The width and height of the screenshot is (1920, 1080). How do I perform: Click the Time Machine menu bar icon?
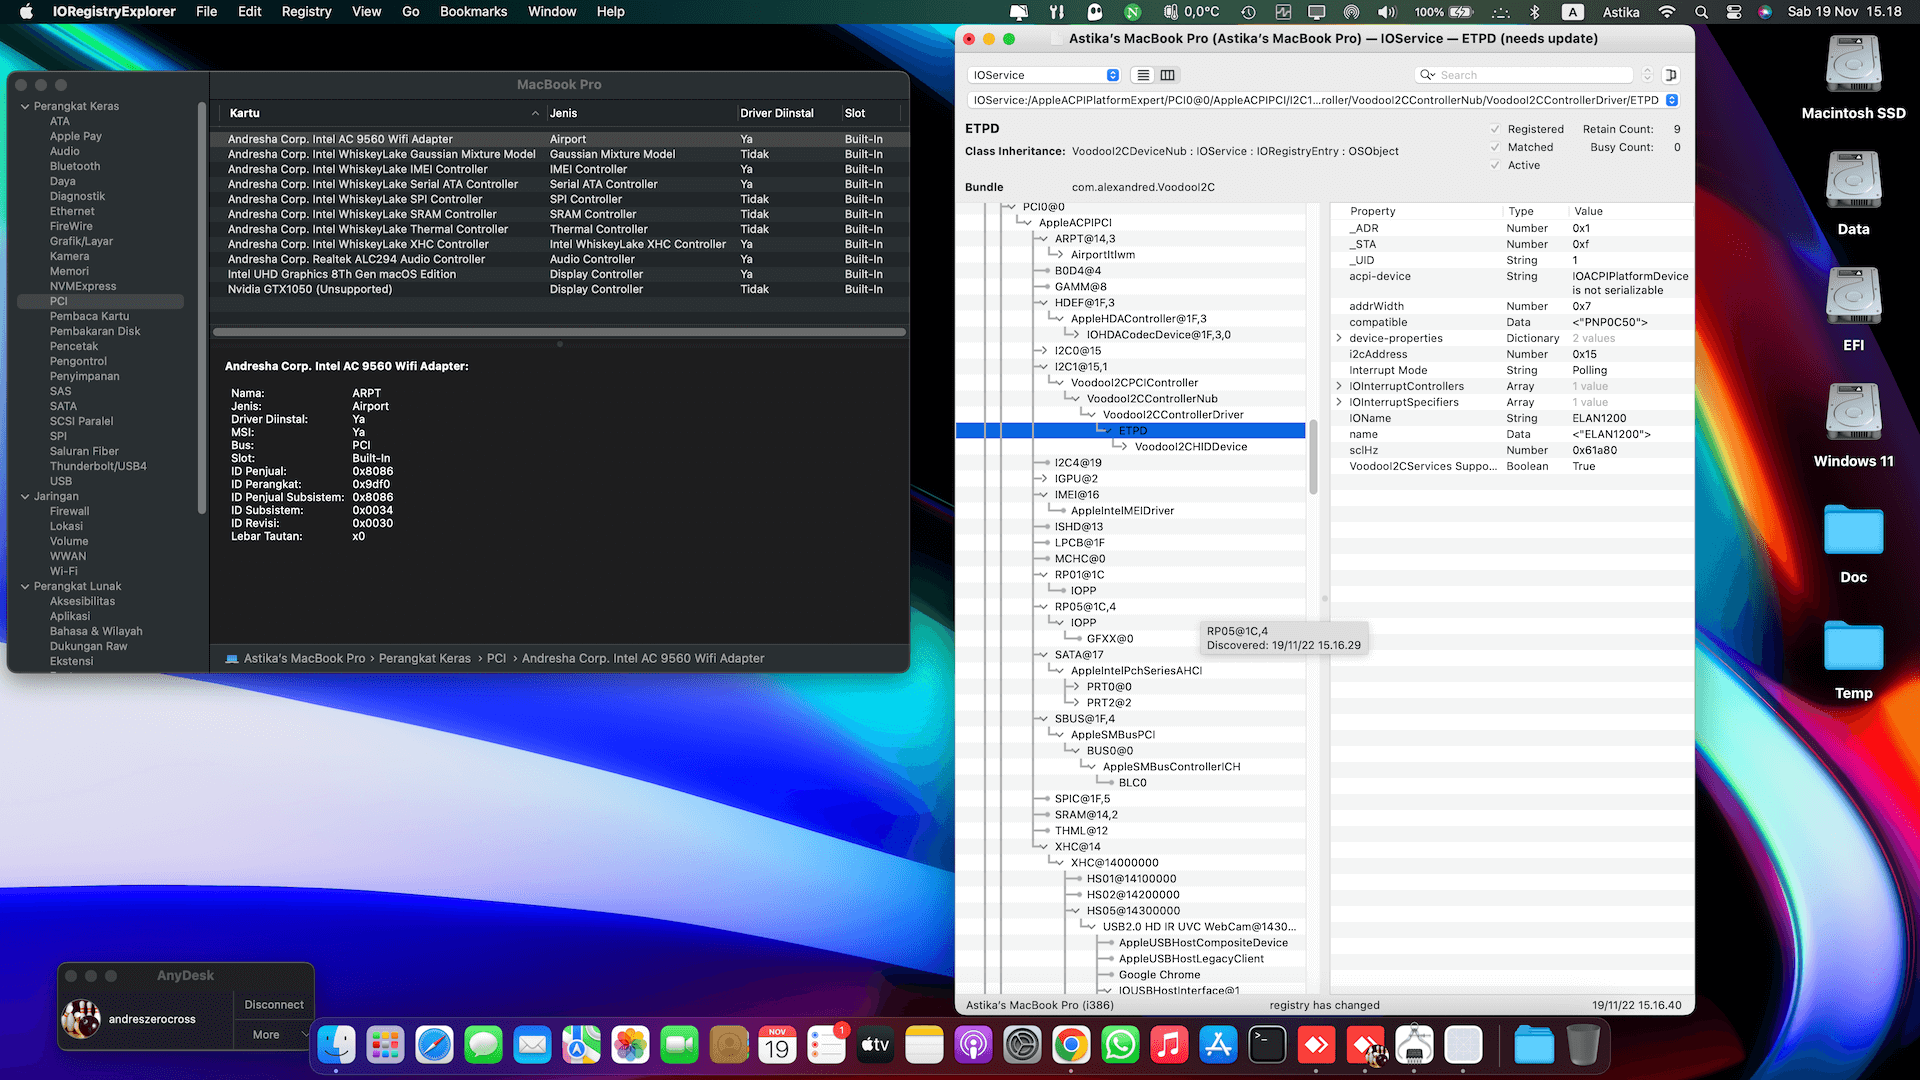[x=1248, y=12]
